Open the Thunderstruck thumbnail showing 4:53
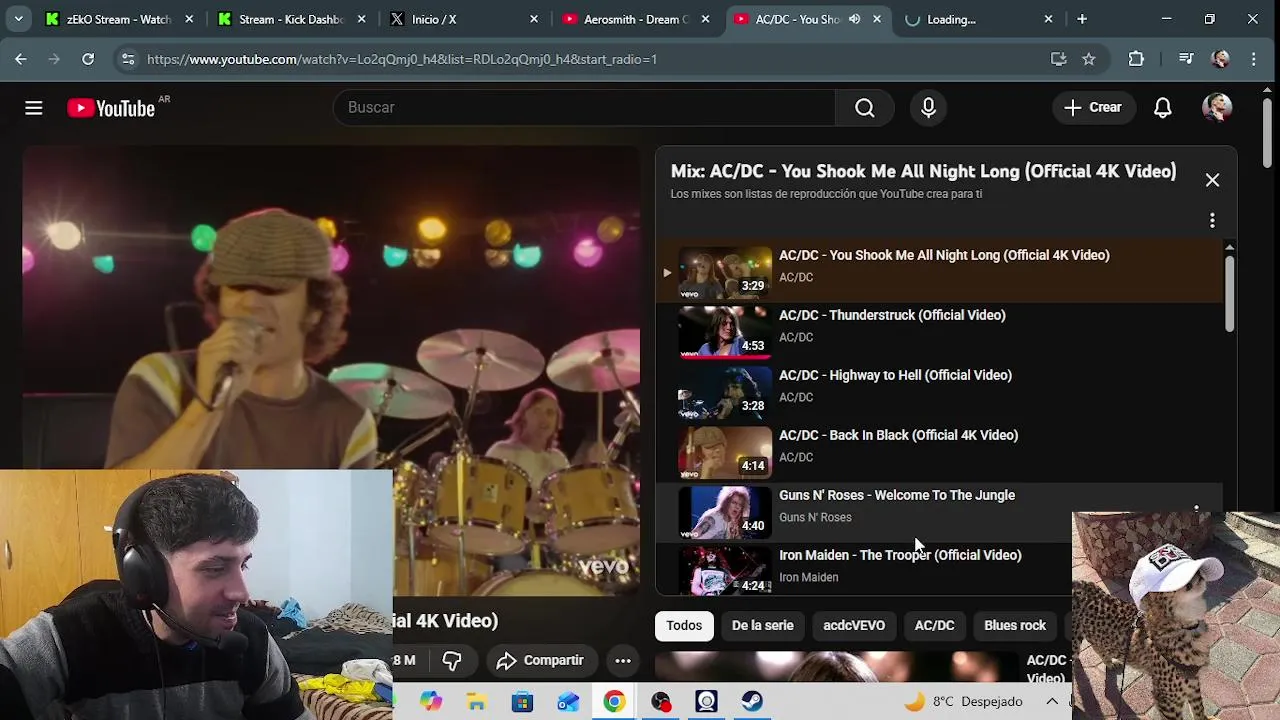The width and height of the screenshot is (1280, 720). coord(725,331)
